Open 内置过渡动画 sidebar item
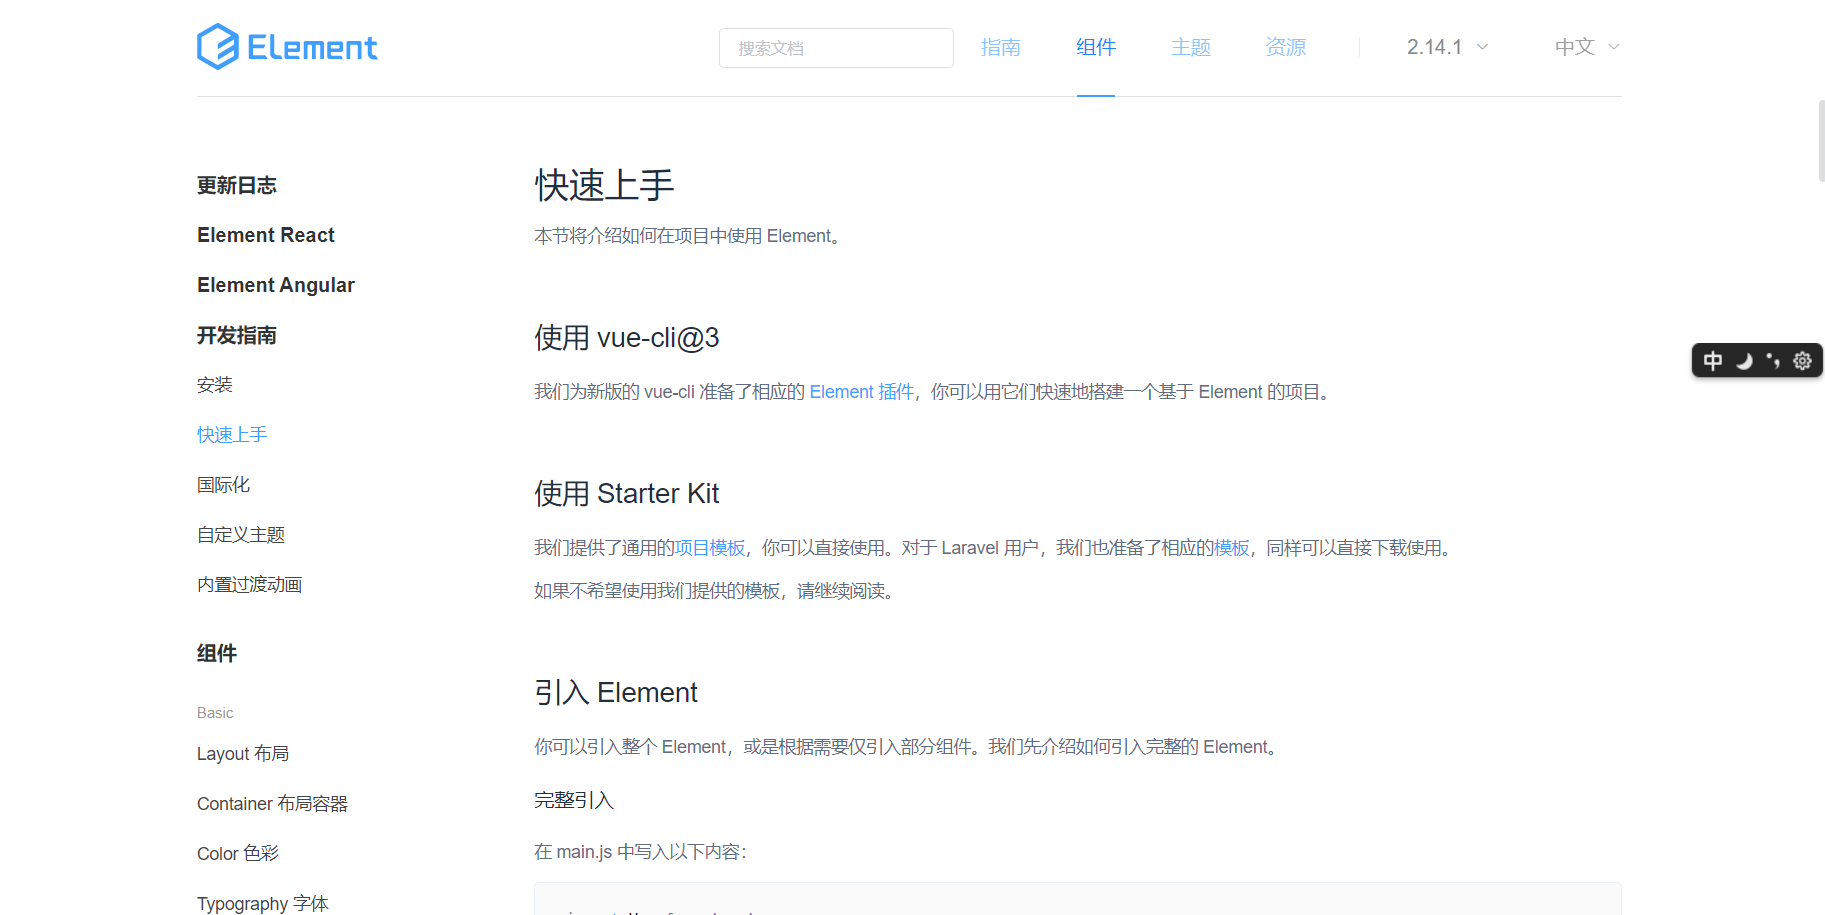The height and width of the screenshot is (915, 1825). [x=250, y=585]
